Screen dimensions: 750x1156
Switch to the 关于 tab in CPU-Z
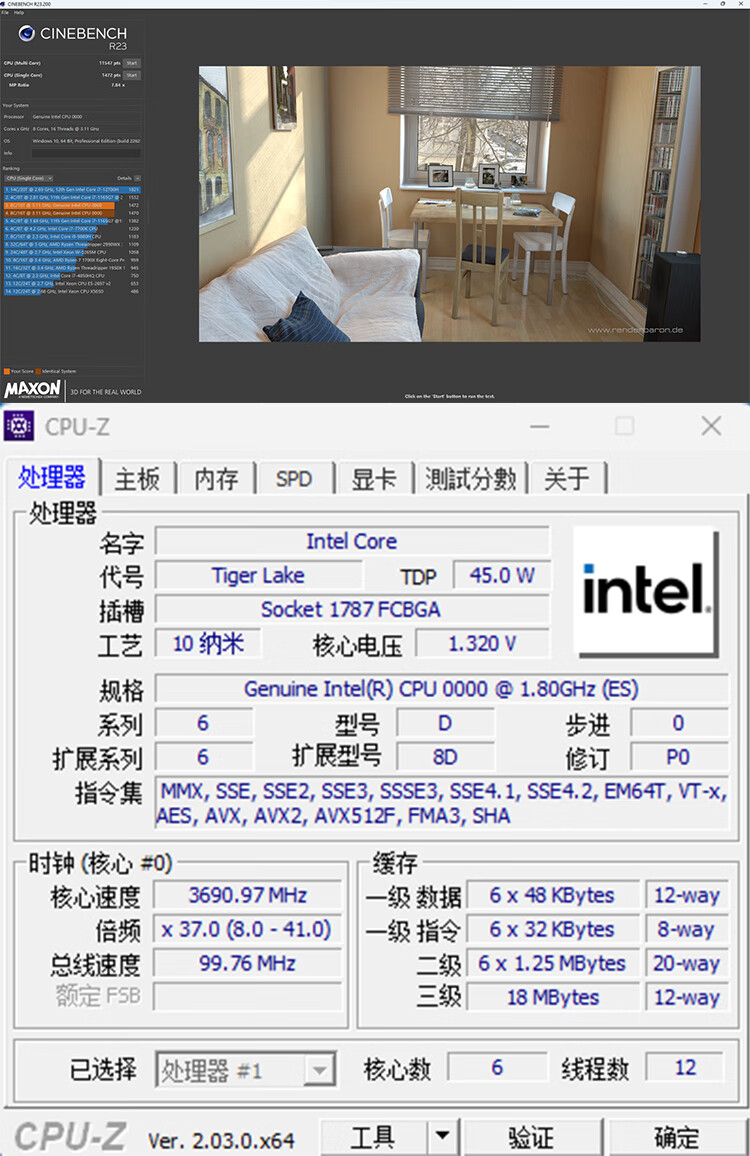click(x=567, y=479)
